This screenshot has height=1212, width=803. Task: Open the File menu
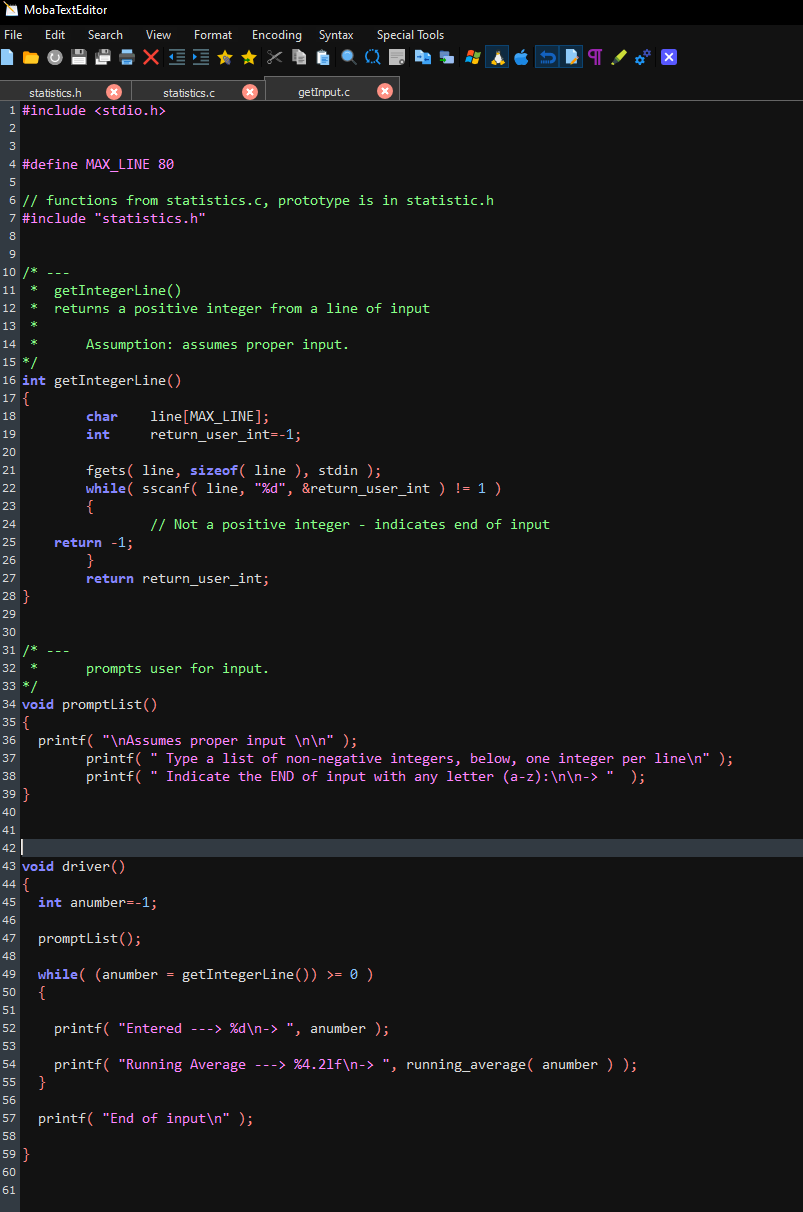point(13,35)
